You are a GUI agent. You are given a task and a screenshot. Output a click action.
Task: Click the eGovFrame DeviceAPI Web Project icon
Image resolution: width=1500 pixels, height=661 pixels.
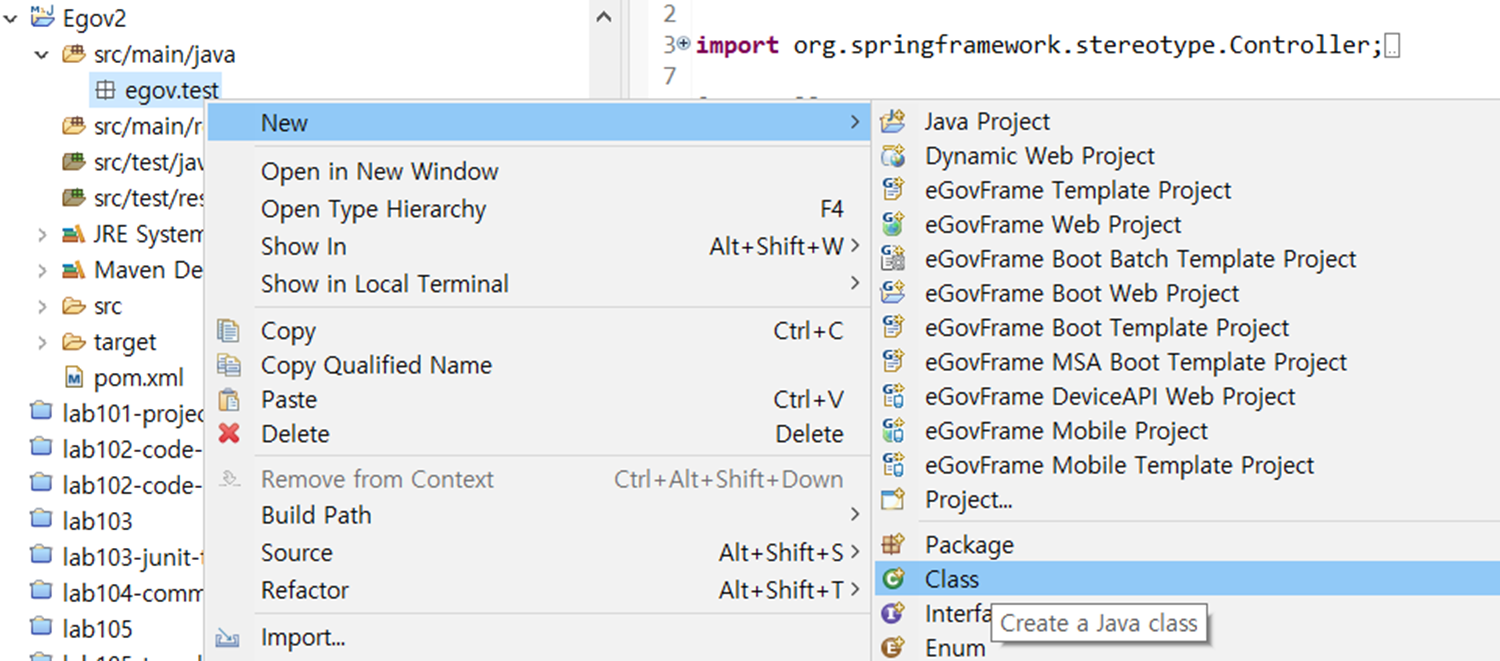[892, 396]
